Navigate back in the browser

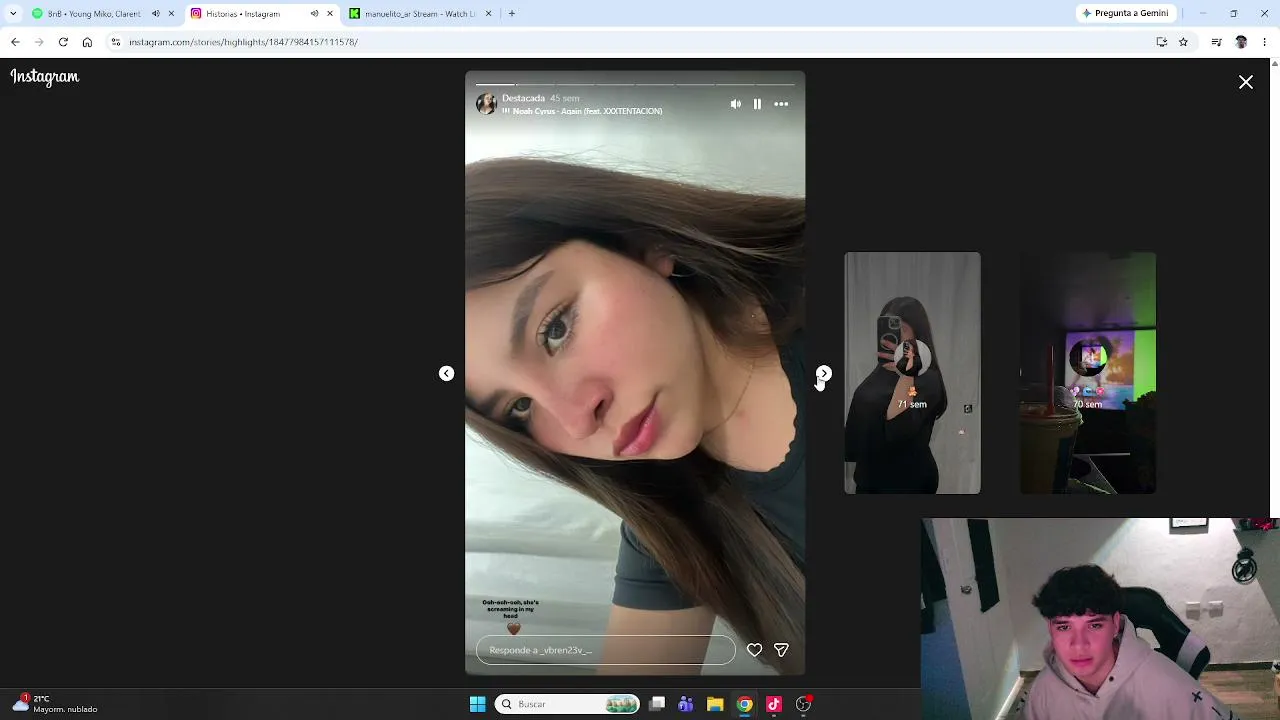[15, 42]
